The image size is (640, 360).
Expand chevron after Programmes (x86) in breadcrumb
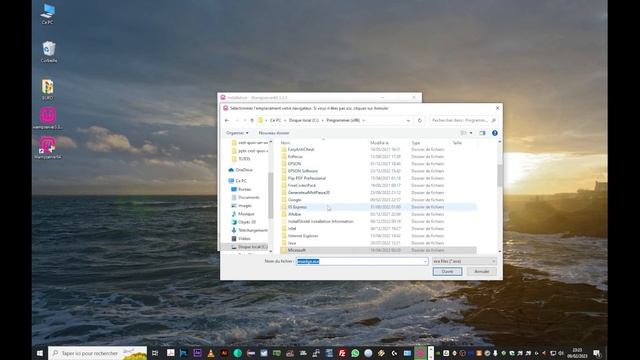[364, 120]
